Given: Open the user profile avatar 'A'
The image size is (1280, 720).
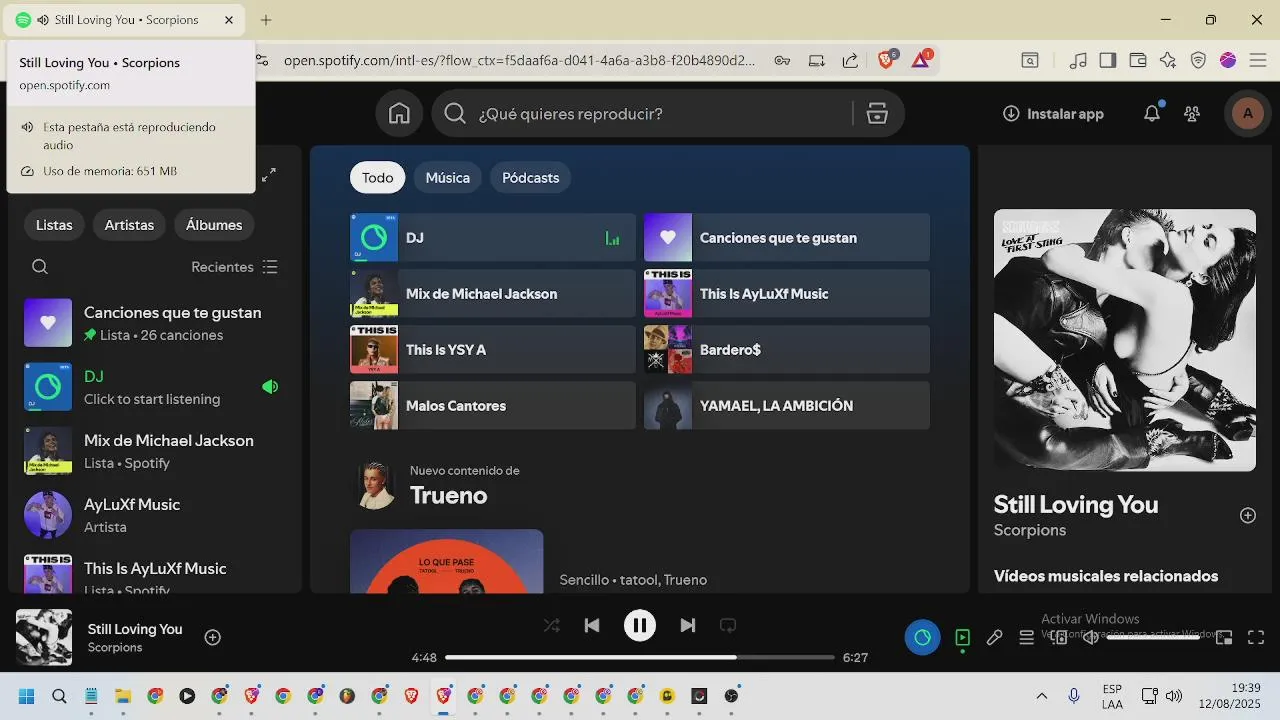Looking at the screenshot, I should [1247, 114].
